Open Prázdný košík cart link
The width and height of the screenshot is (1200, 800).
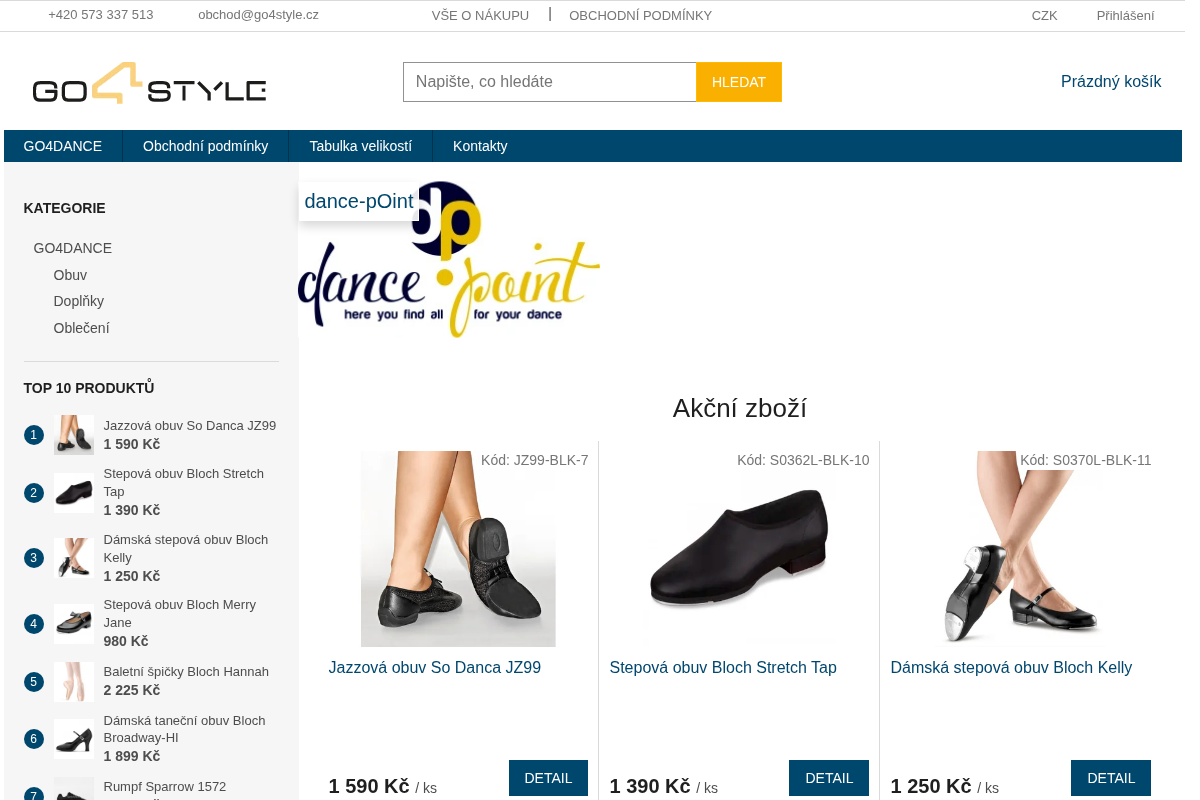coord(1111,82)
